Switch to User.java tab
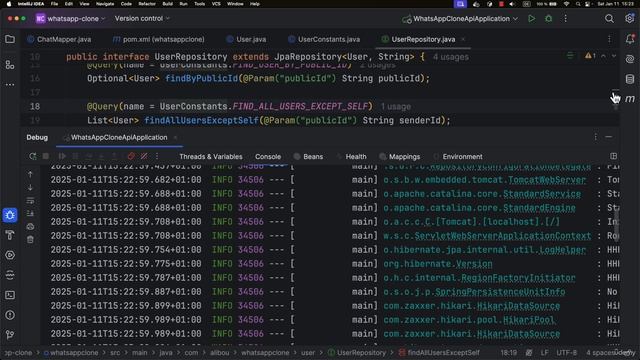Screen dimensions: 640x360 (x=246, y=40)
